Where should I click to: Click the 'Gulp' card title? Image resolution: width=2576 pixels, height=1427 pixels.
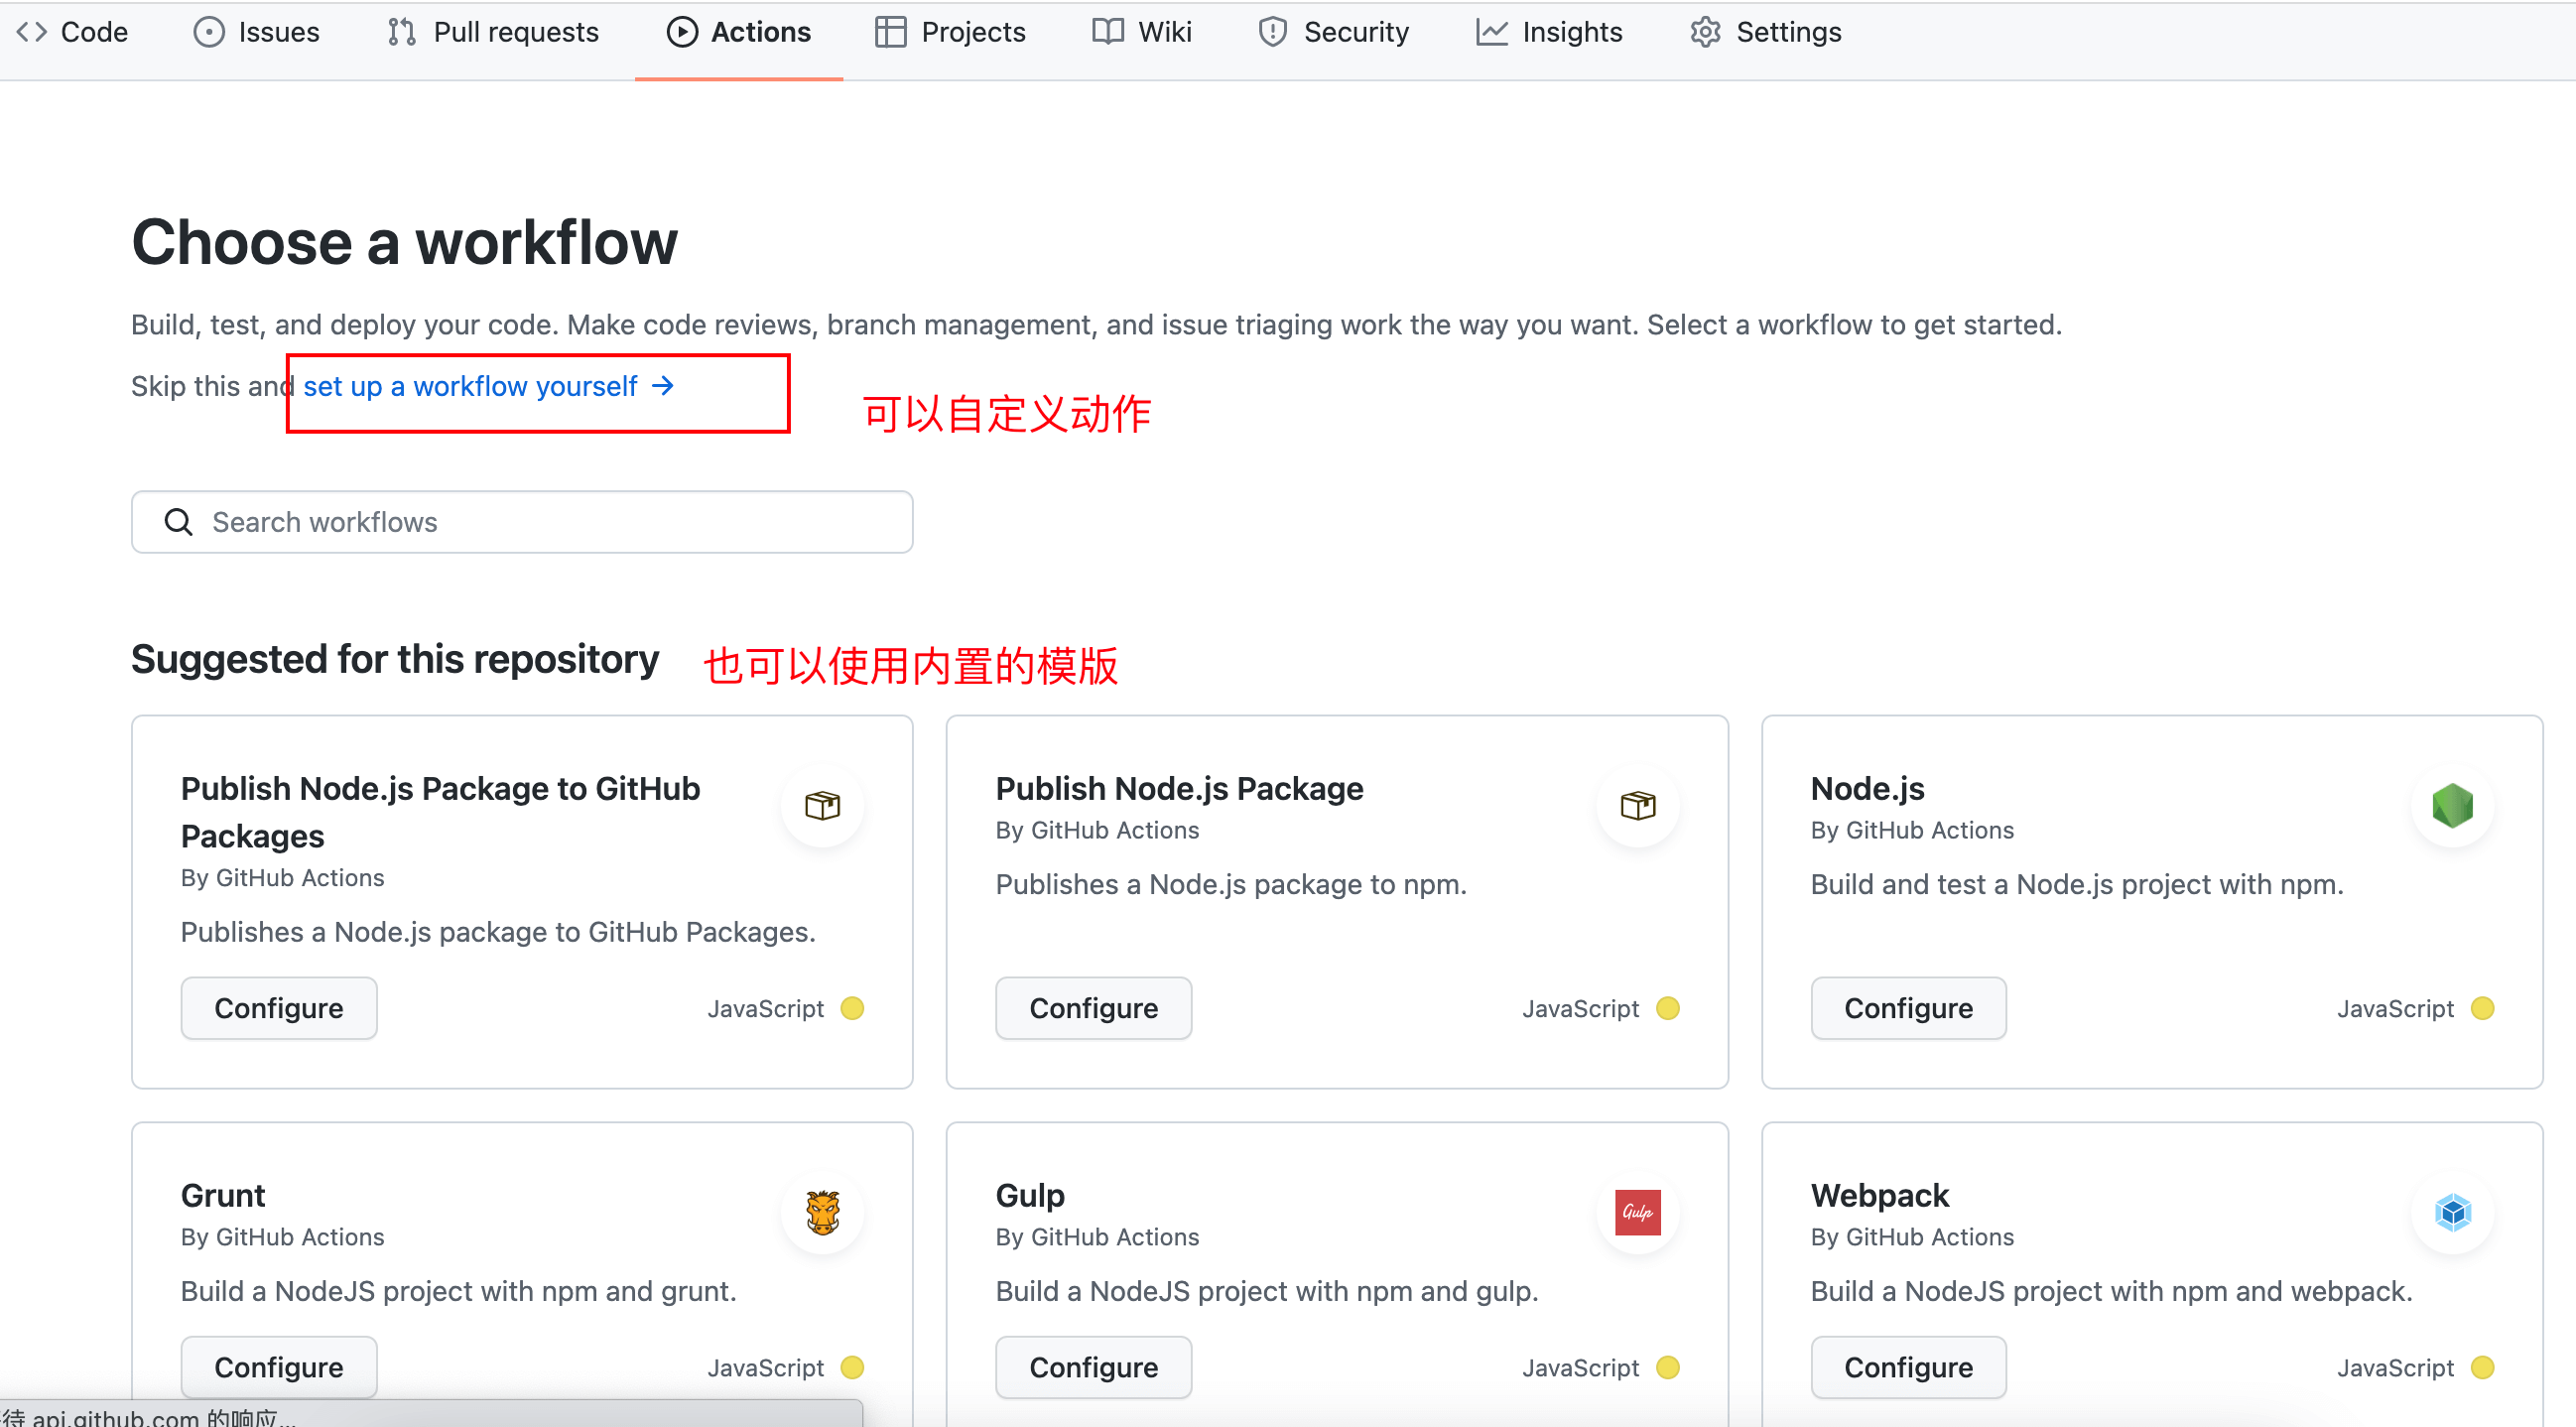click(x=1030, y=1195)
